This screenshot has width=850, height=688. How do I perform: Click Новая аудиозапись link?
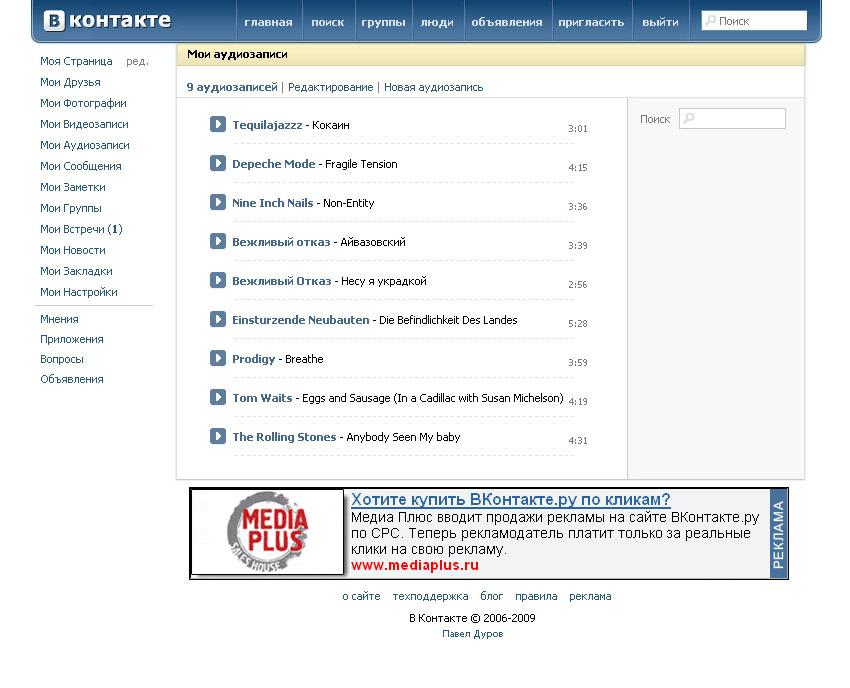433,87
